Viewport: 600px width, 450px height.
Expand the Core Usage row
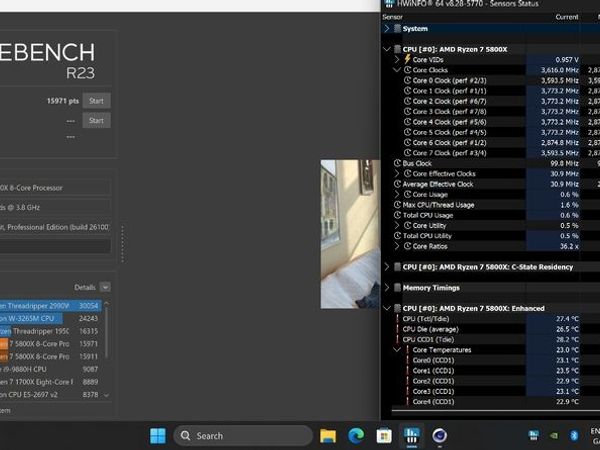[x=397, y=194]
